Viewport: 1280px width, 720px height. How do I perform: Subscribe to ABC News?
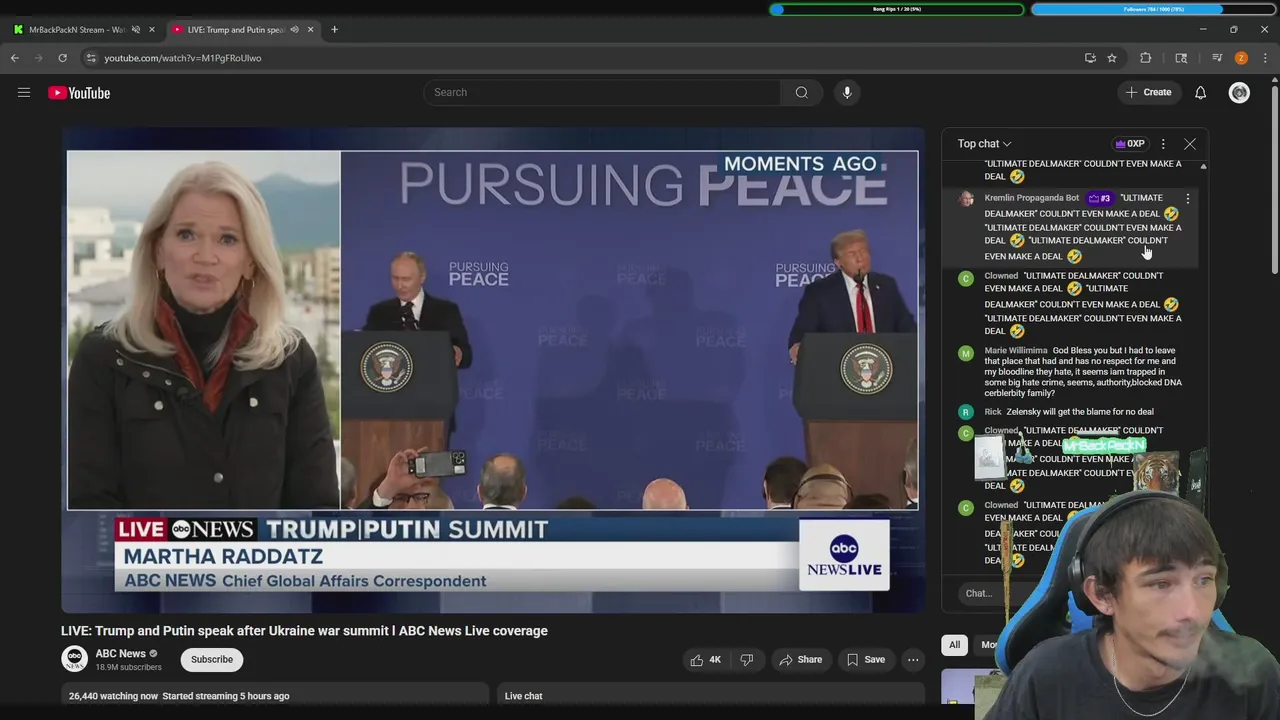point(212,659)
